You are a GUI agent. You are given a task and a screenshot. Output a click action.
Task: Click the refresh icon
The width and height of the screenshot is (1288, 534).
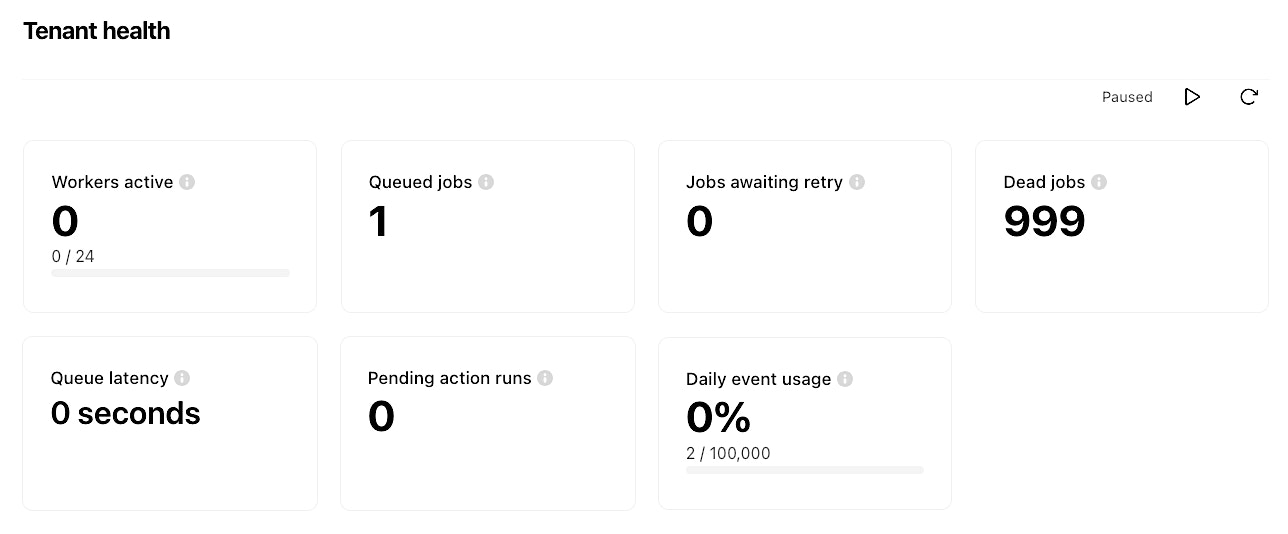coord(1248,97)
